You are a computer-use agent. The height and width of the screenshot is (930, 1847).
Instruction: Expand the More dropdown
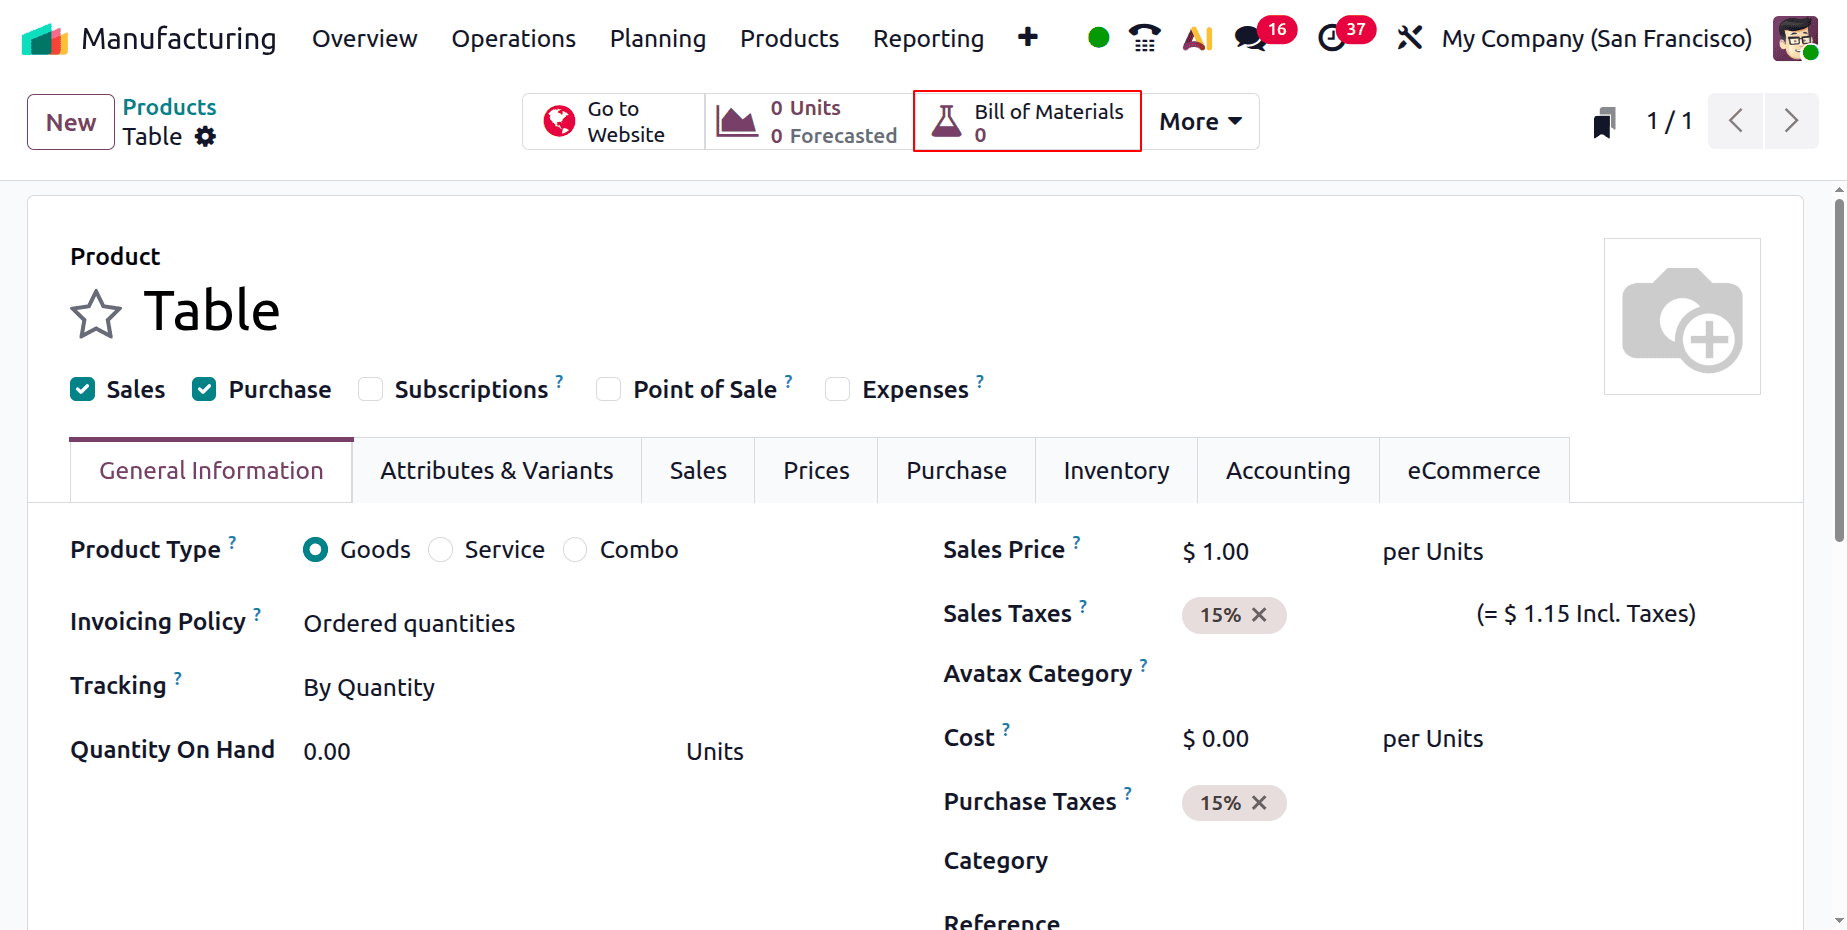(1200, 122)
